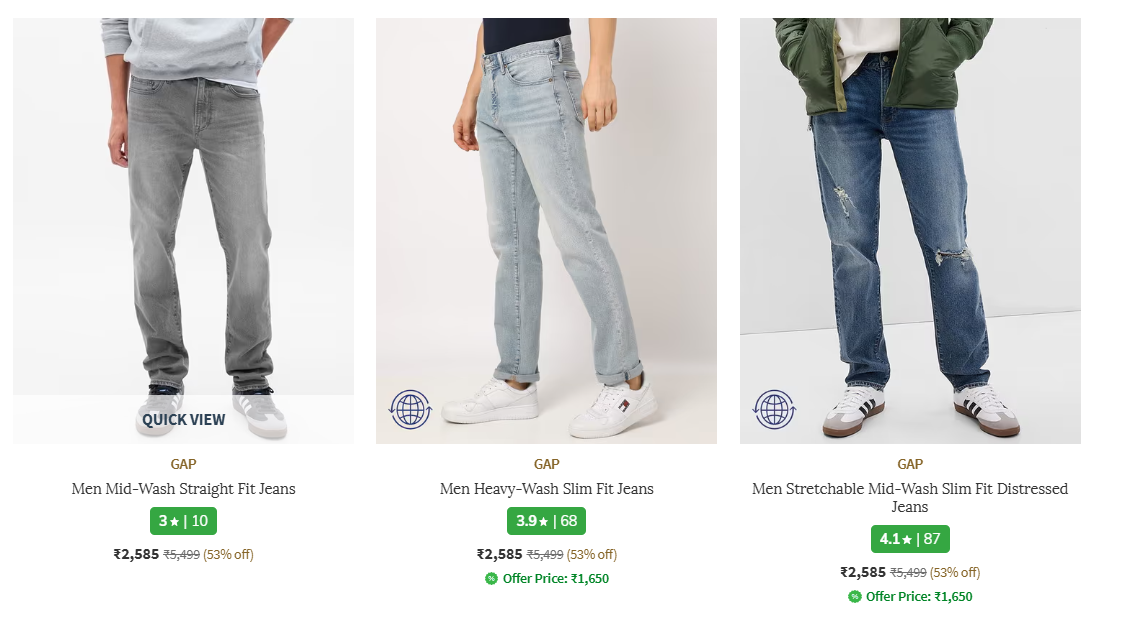Click GAP brand above Mid-Wash Straight Fit Jeans
This screenshot has height=643, width=1124.
(184, 464)
